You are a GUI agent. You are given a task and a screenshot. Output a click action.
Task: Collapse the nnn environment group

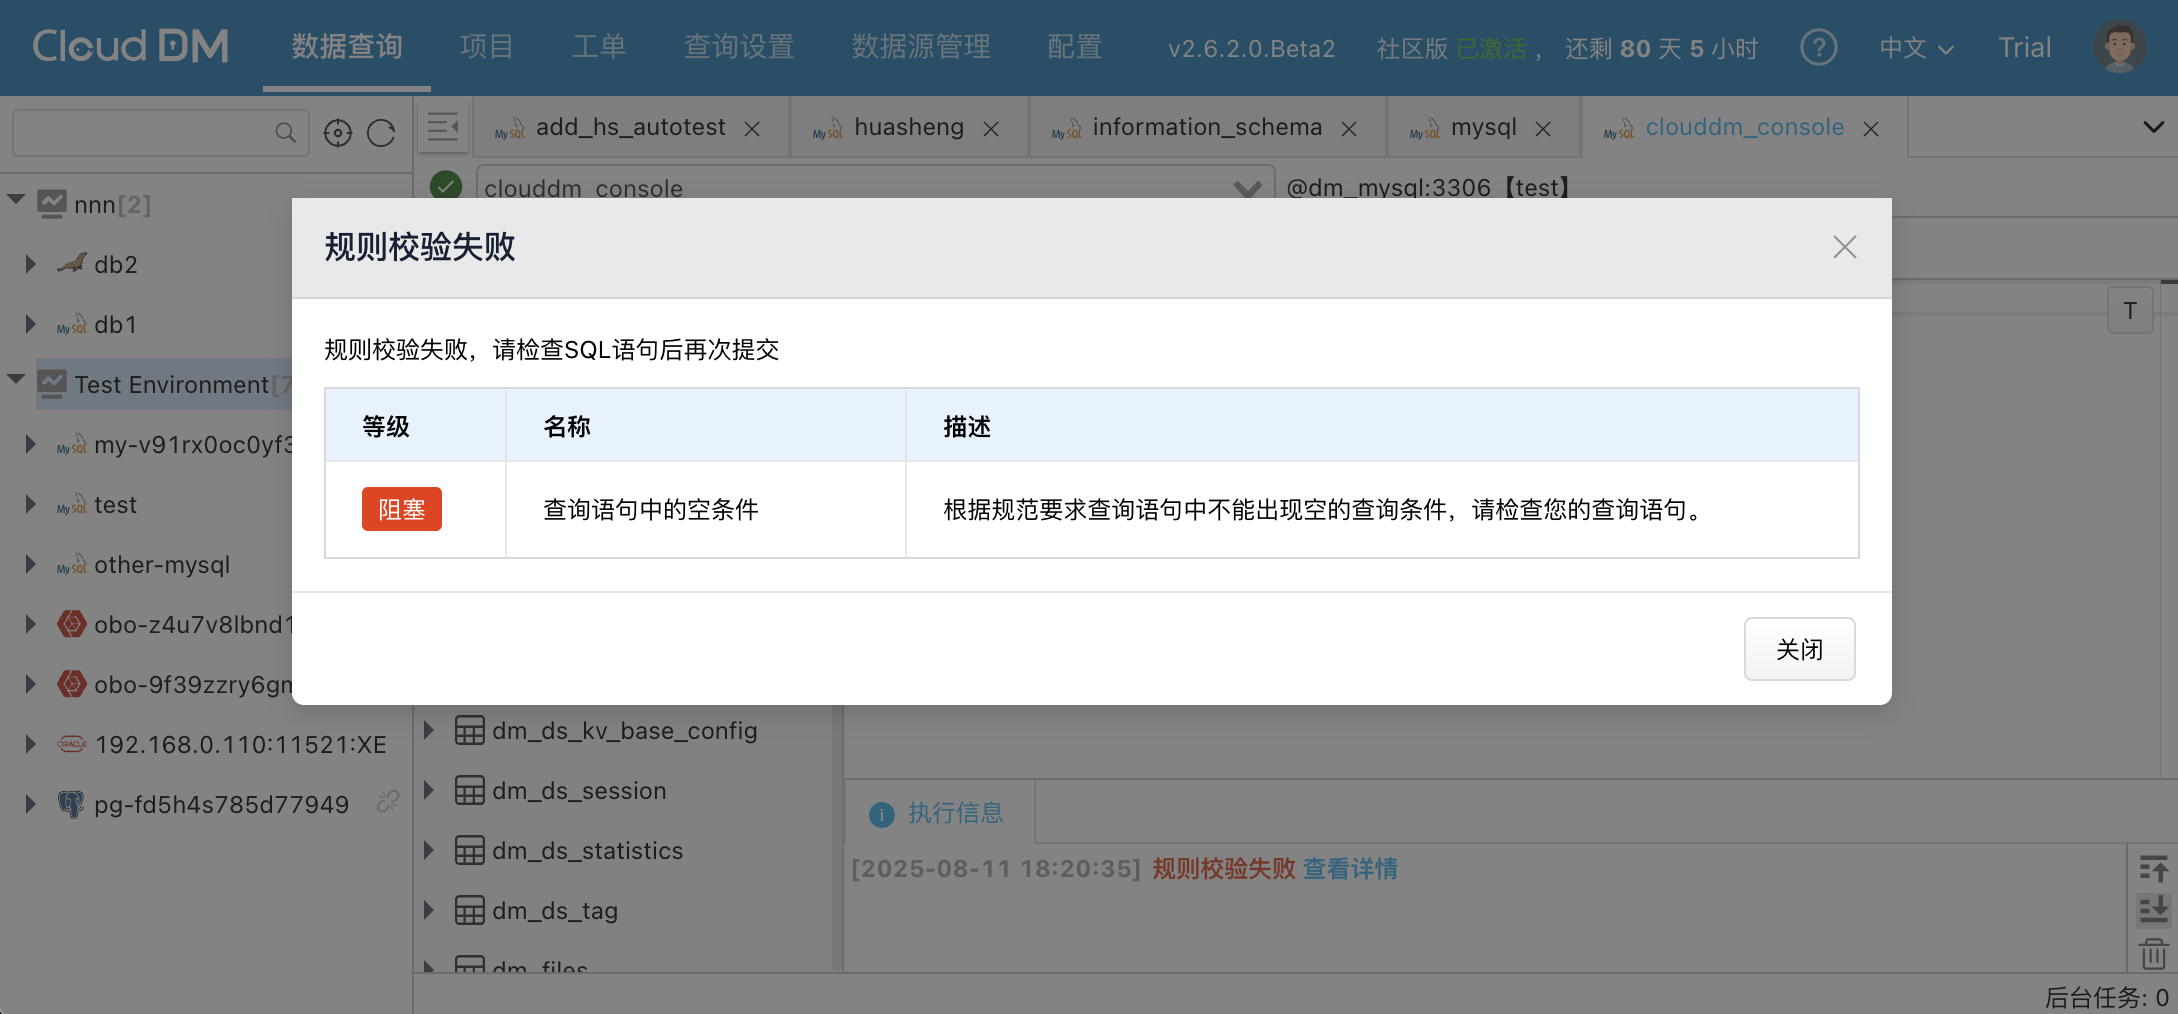[16, 200]
